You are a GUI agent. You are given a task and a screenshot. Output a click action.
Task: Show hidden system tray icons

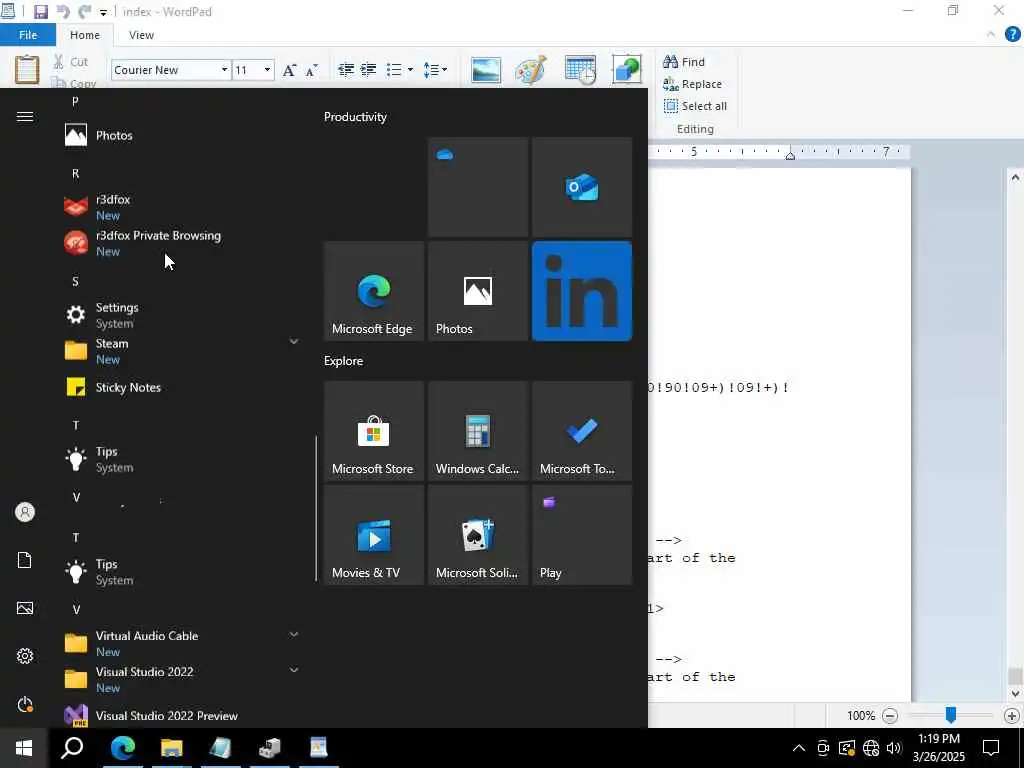coord(799,748)
